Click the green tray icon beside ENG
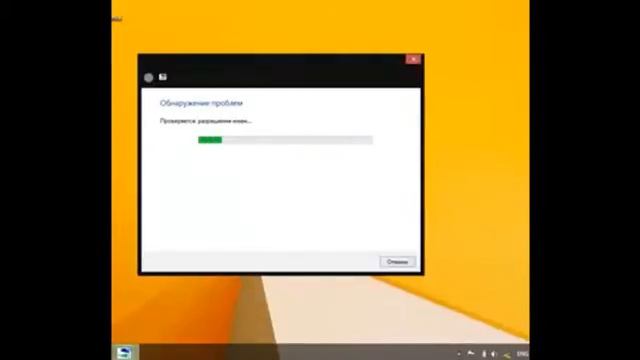Image resolution: width=640 pixels, height=360 pixels. coord(507,355)
